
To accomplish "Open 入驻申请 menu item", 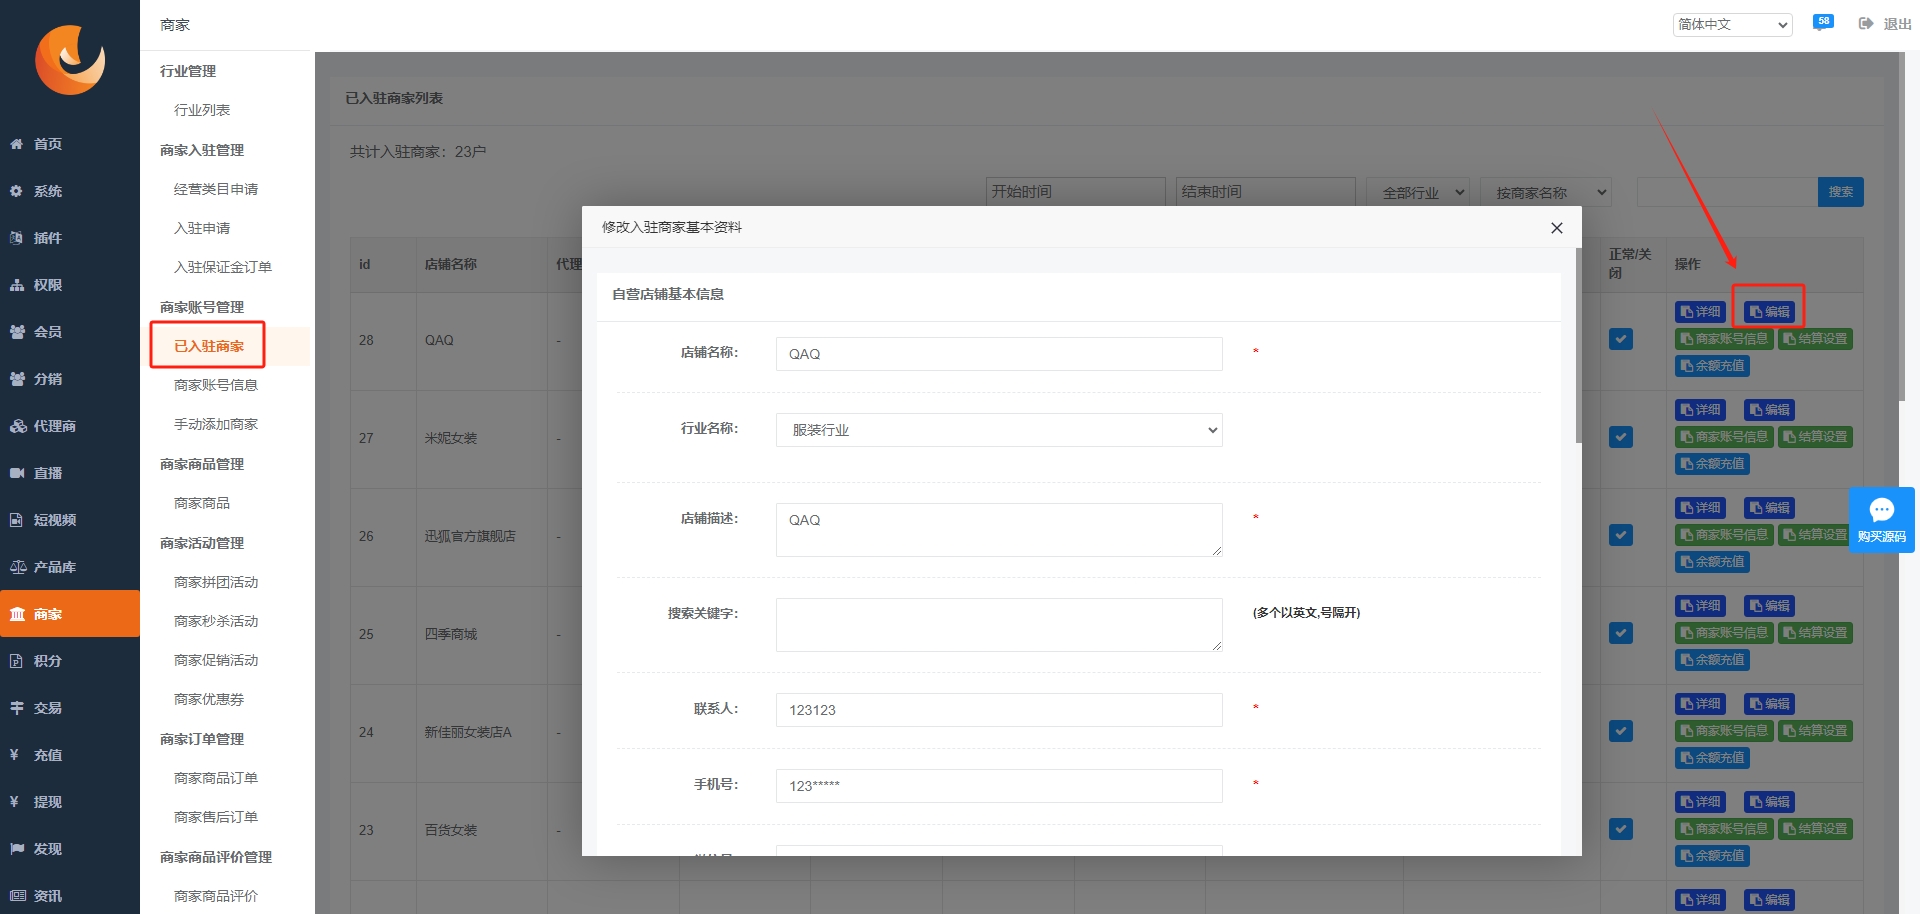I will (x=202, y=228).
